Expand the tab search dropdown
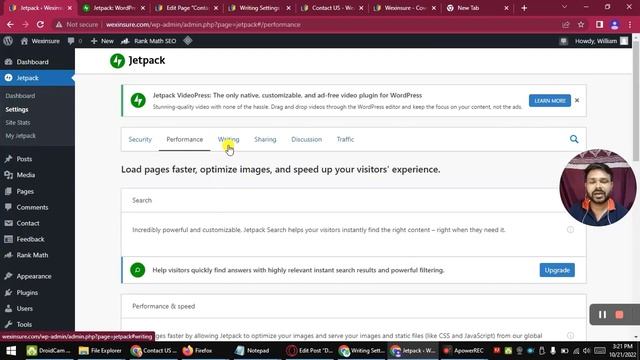The width and height of the screenshot is (640, 360). (564, 7)
